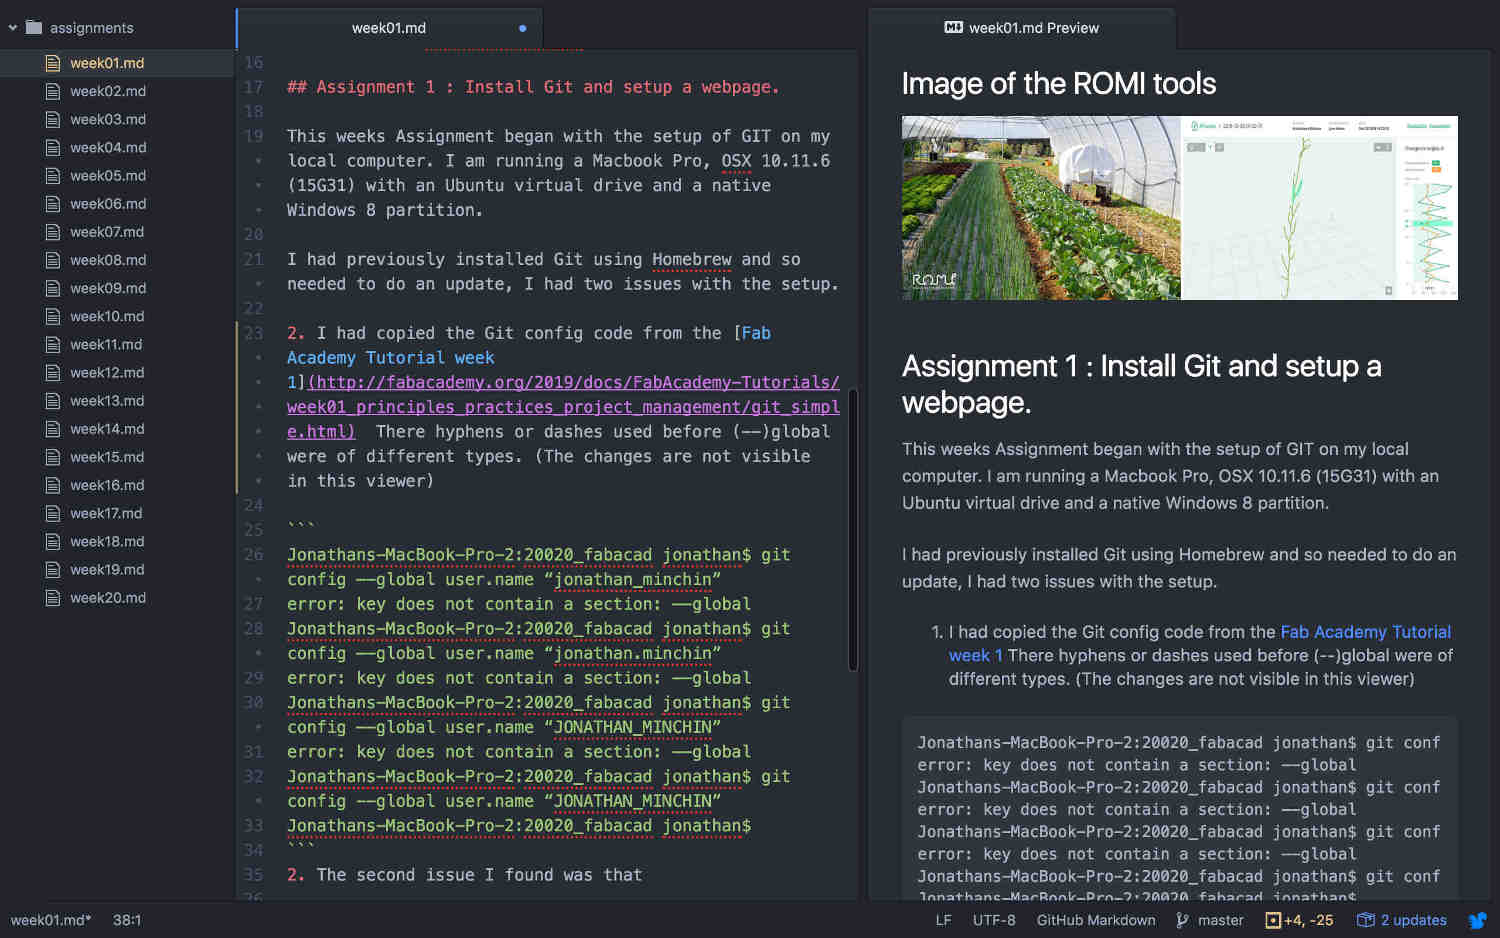Click the file icon beside week15.md
1500x938 pixels.
[x=53, y=456]
